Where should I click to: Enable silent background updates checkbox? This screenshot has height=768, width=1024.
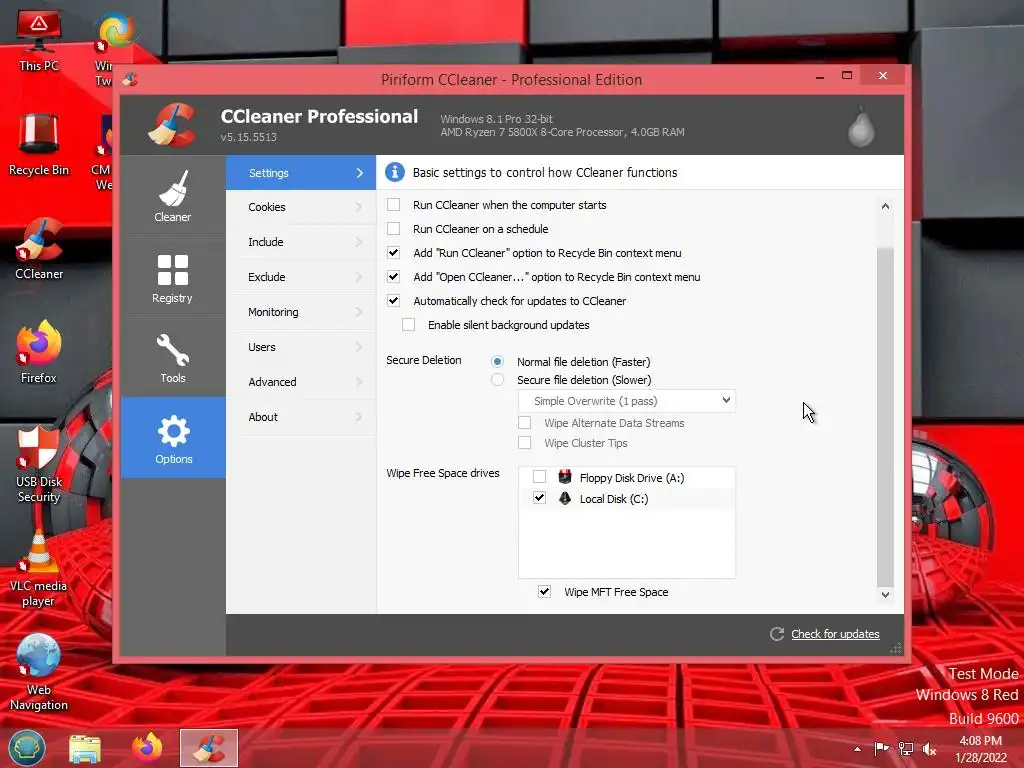(408, 325)
